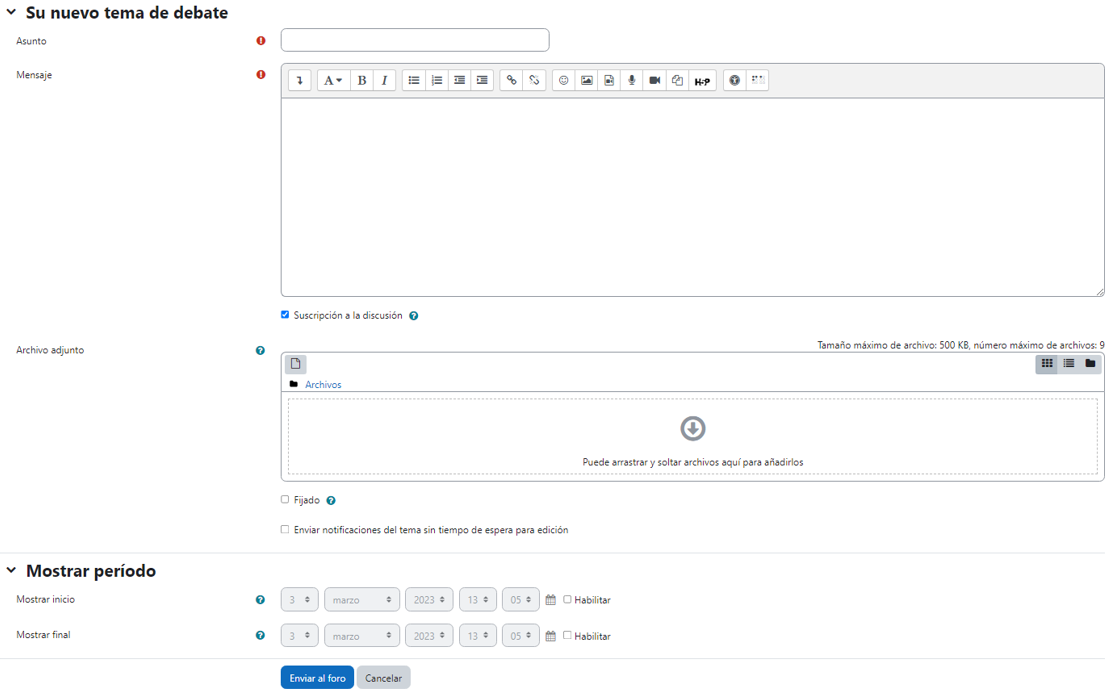Click the Enviar al foro button
Screen dimensions: 1111x694
(x=317, y=678)
